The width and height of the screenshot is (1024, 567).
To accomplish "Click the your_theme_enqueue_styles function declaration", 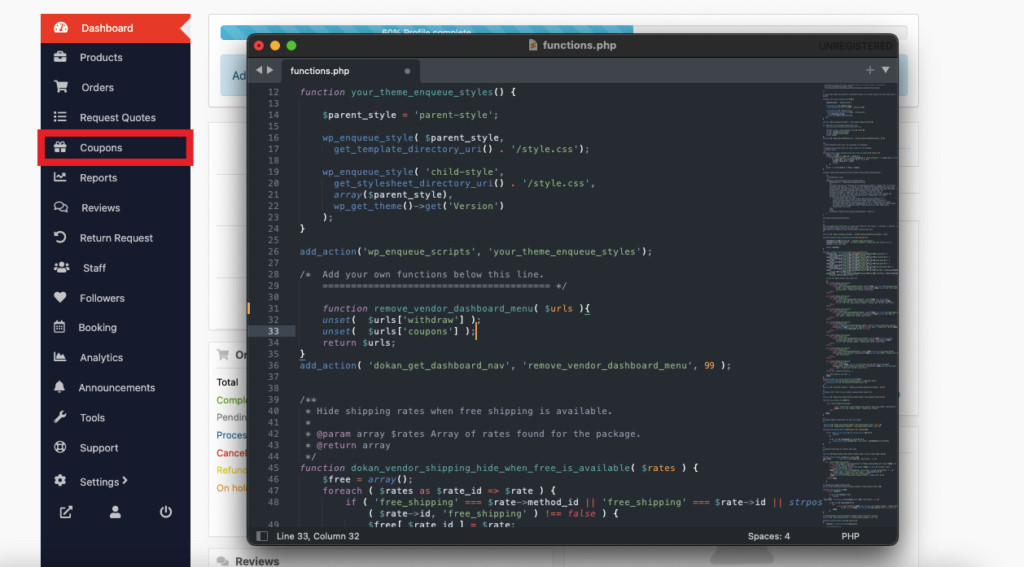I will click(408, 92).
